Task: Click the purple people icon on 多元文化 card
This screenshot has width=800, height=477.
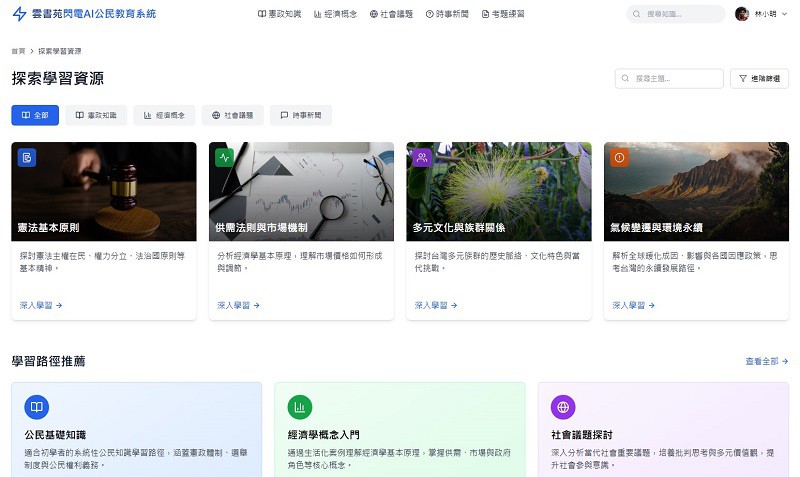Action: (422, 157)
